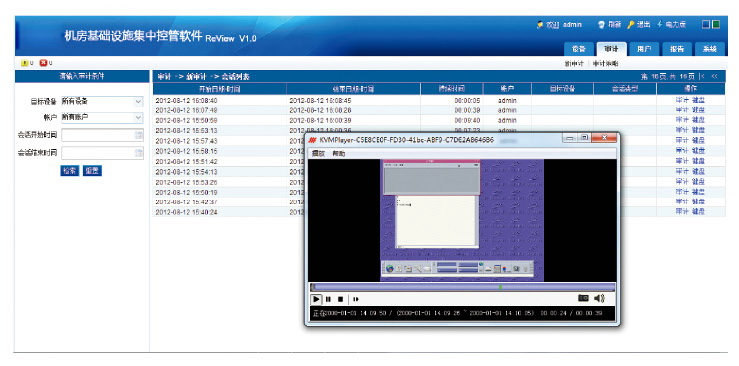Click 审计 link in 16:07:49 row
This screenshot has height=366, width=739.
pos(682,110)
